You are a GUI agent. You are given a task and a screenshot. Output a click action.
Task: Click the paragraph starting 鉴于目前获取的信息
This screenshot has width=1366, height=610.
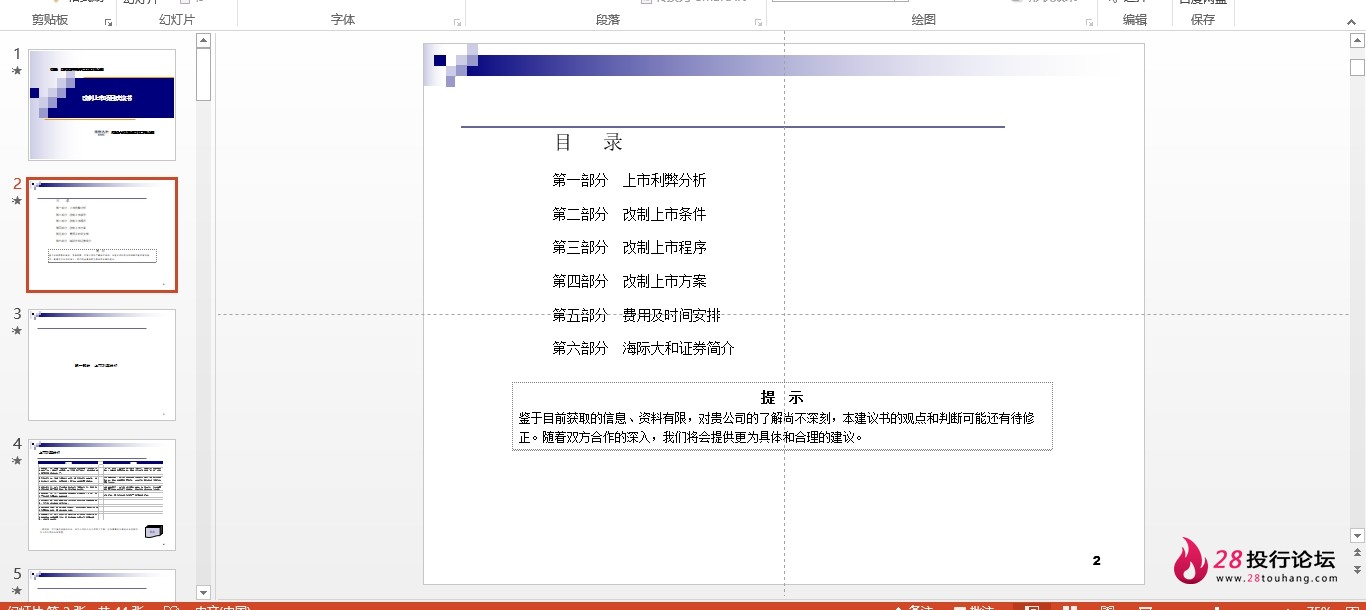[x=777, y=427]
